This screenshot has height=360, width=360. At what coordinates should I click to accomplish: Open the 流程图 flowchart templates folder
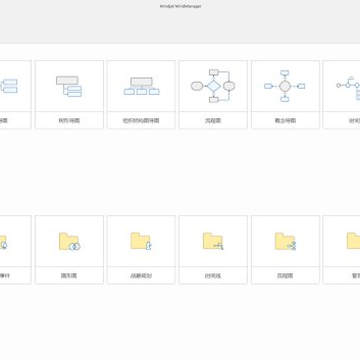click(285, 250)
